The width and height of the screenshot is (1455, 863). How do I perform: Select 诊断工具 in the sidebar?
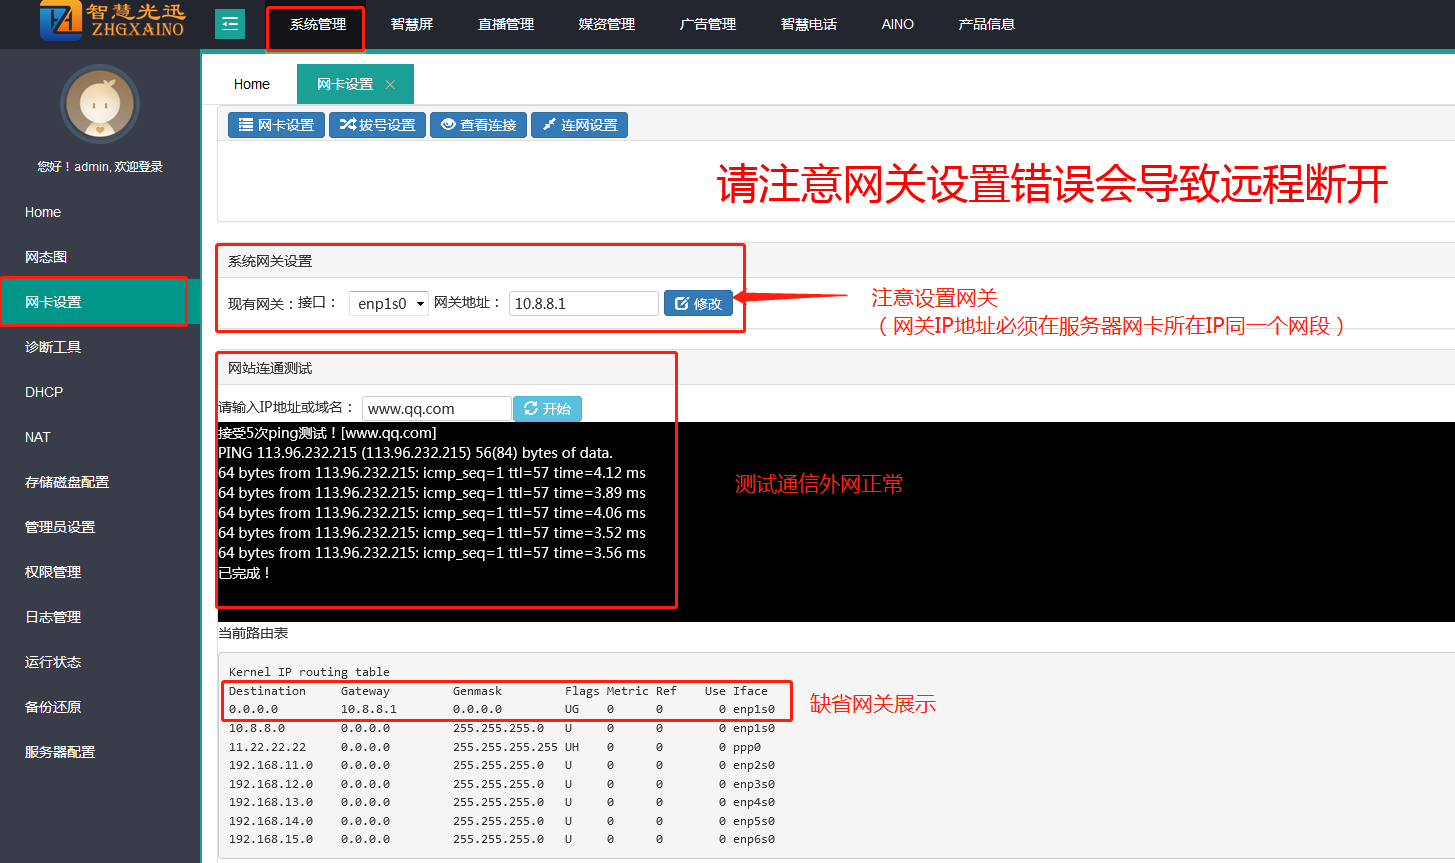point(53,347)
